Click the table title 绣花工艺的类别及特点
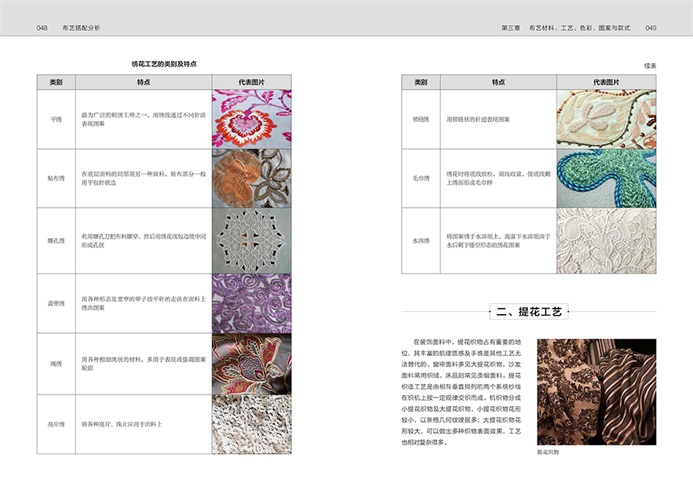The image size is (693, 489). point(164,63)
